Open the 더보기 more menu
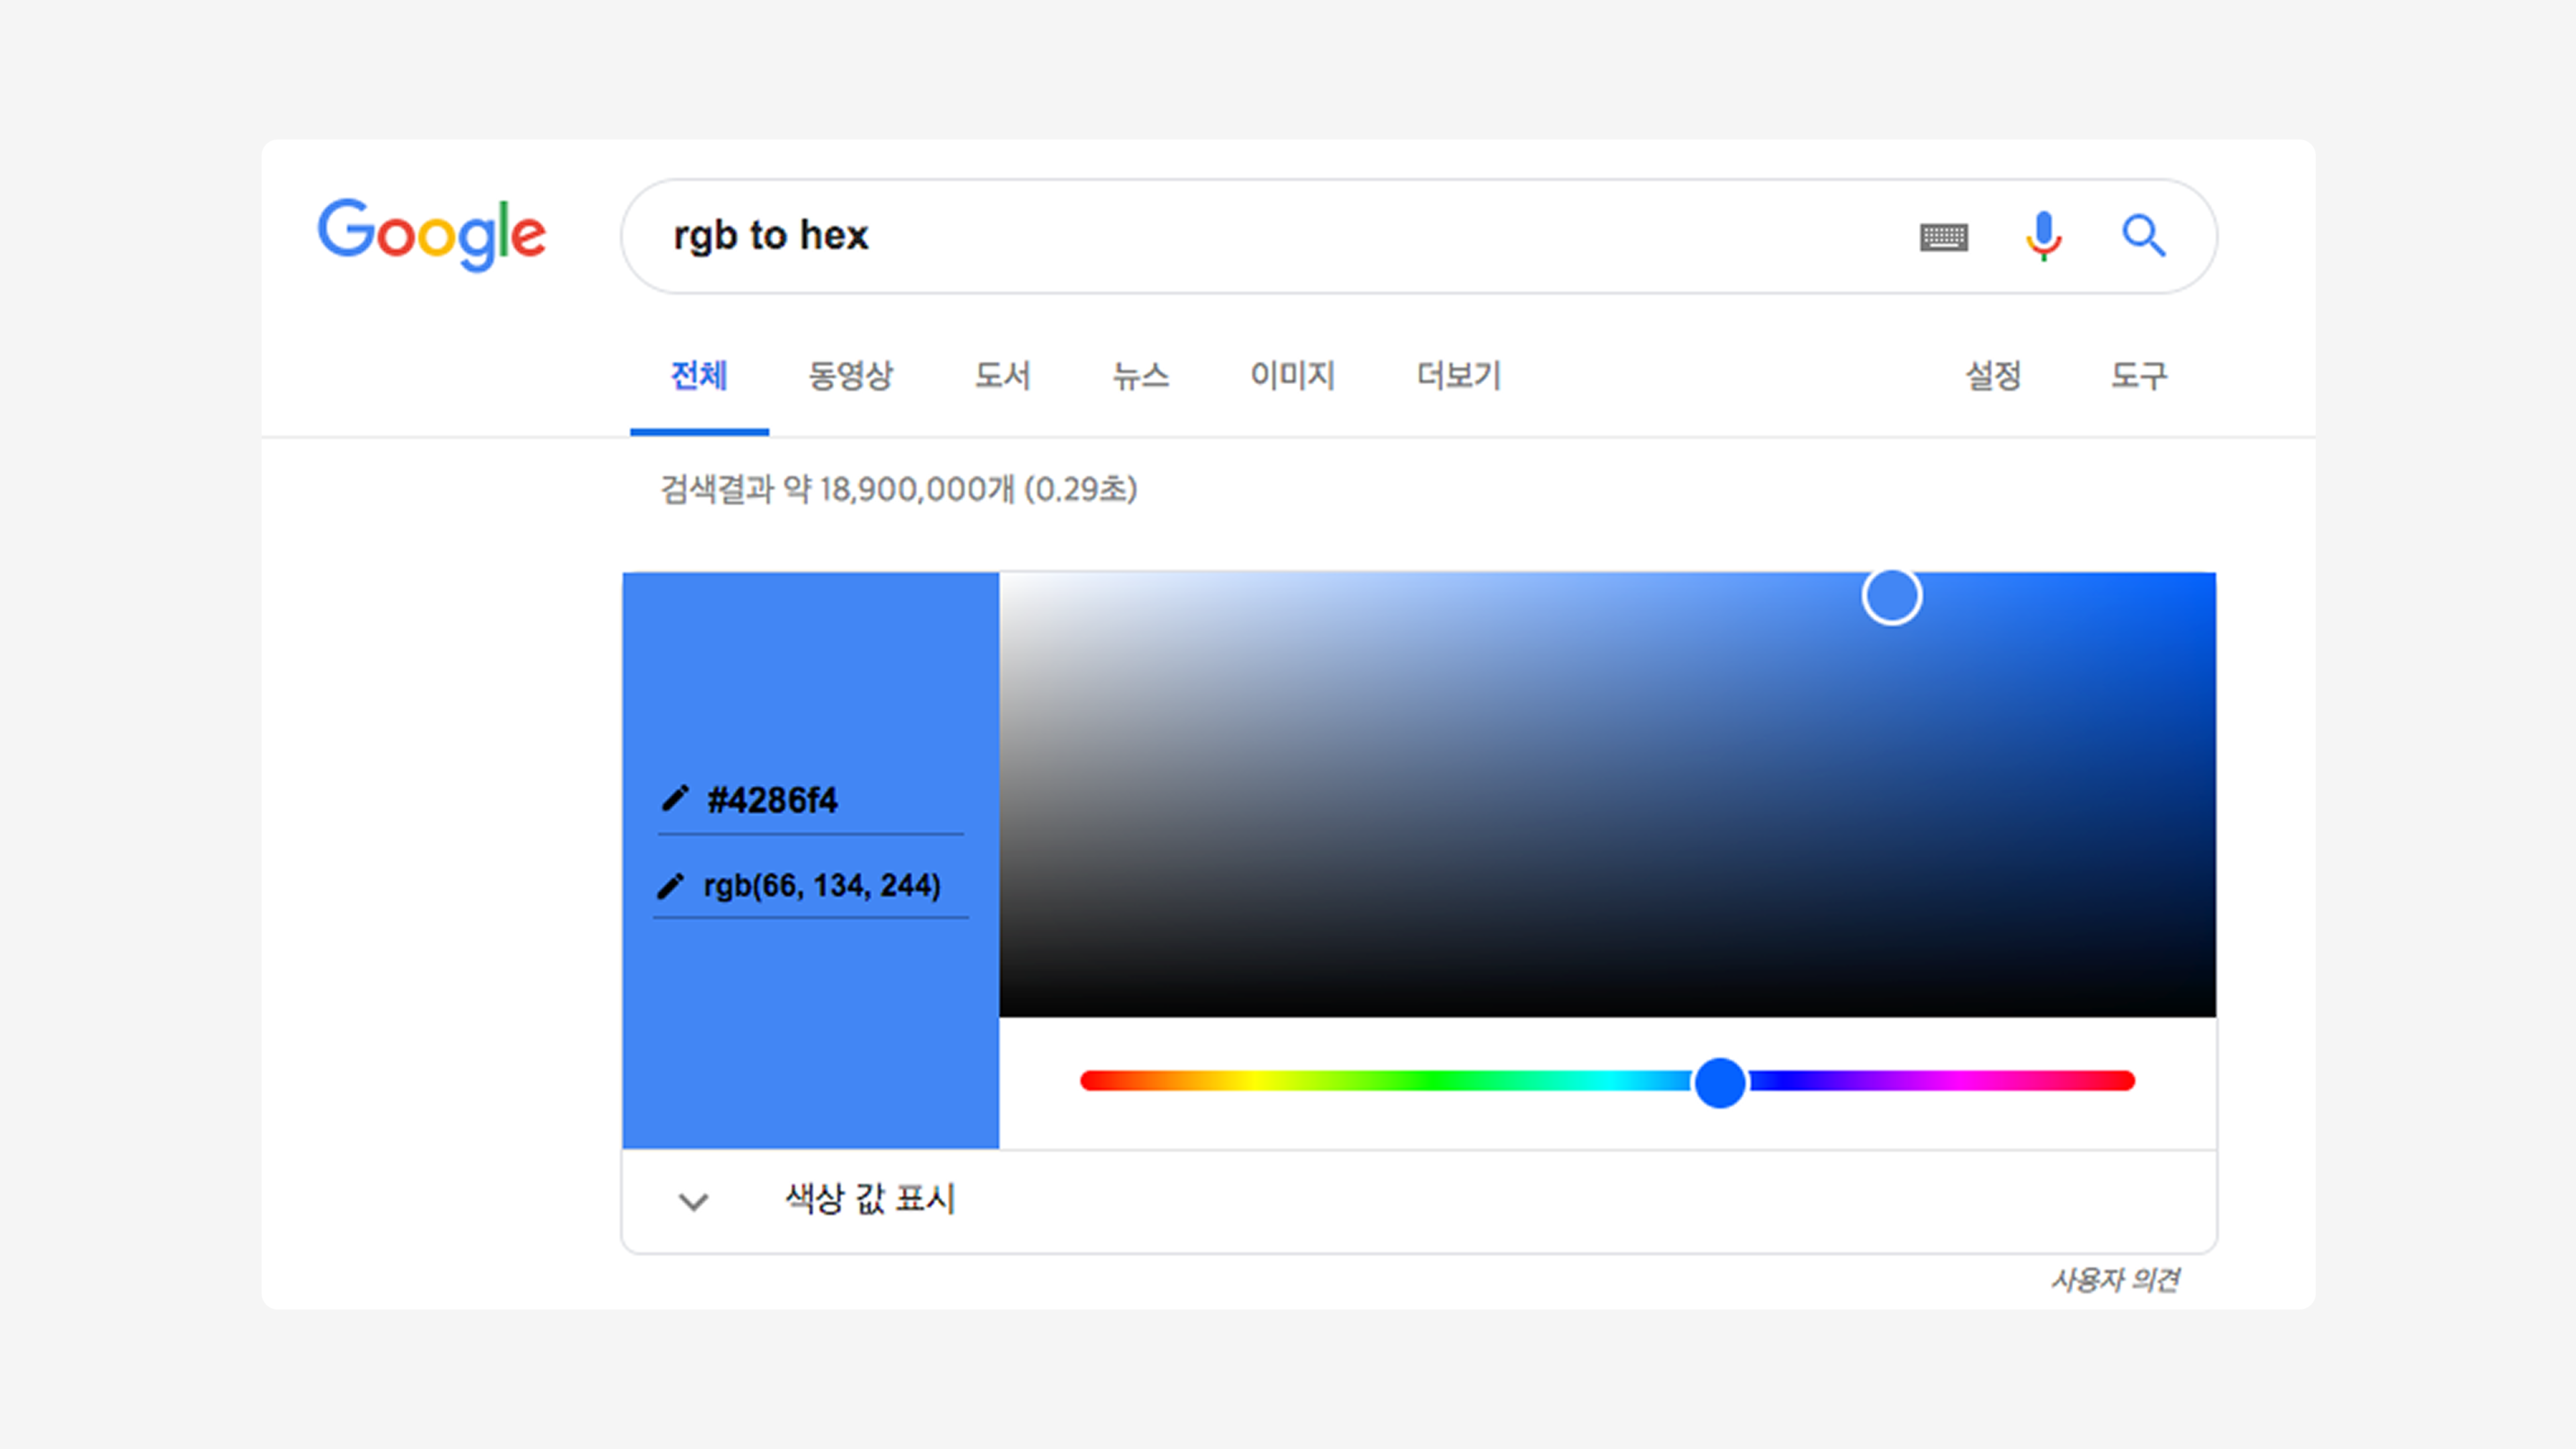Screen dimensions: 2576x1449 point(1458,376)
